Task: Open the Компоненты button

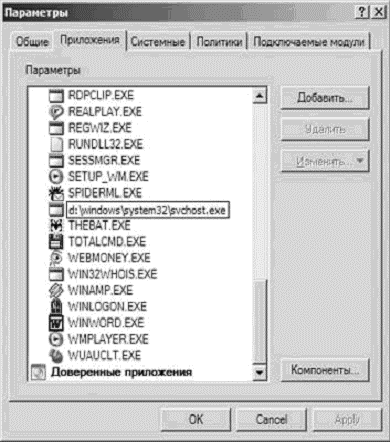Action: point(325,370)
